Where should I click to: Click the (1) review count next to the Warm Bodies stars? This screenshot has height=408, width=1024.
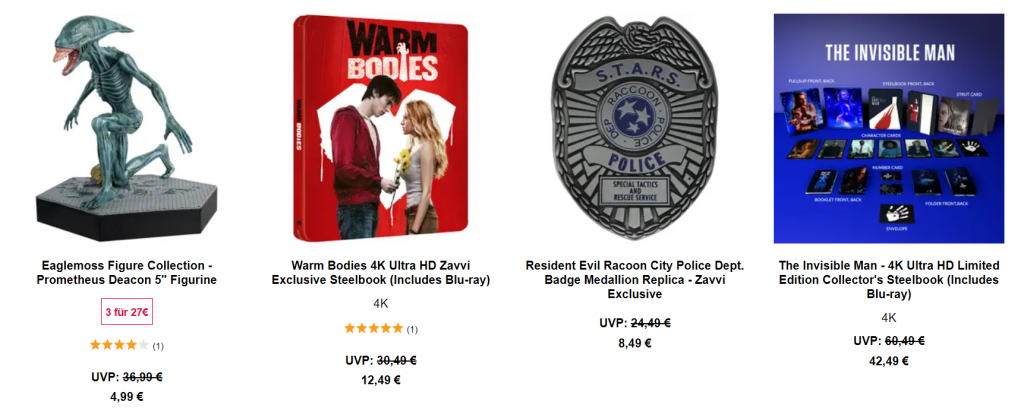pos(412,329)
